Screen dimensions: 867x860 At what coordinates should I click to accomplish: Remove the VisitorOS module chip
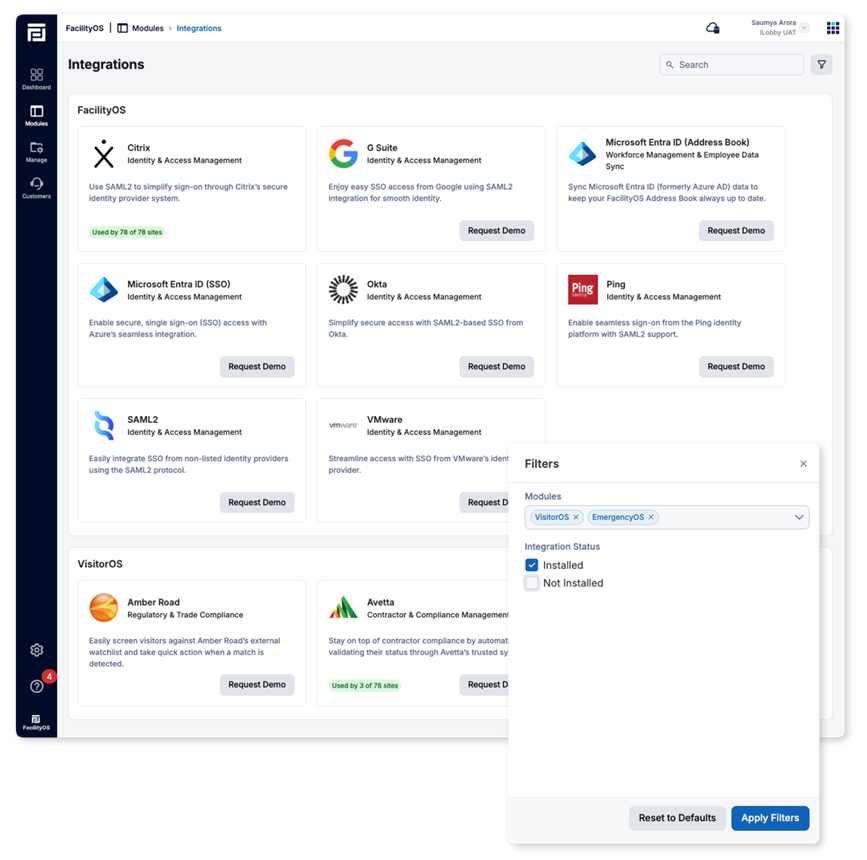576,517
